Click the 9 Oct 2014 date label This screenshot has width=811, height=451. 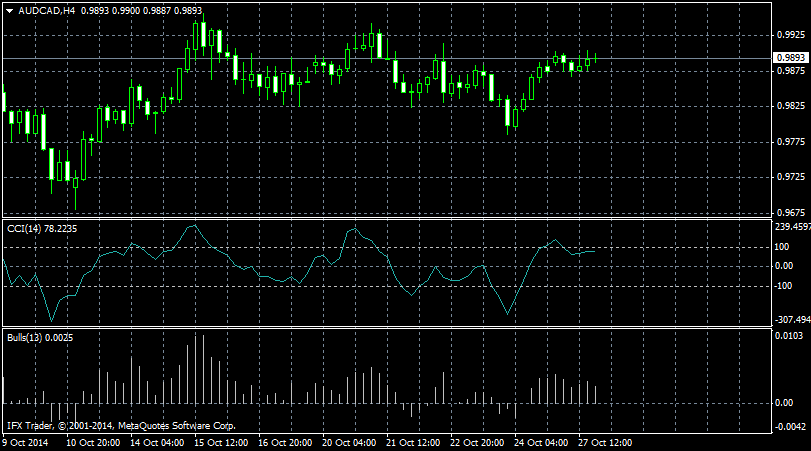coord(25,442)
